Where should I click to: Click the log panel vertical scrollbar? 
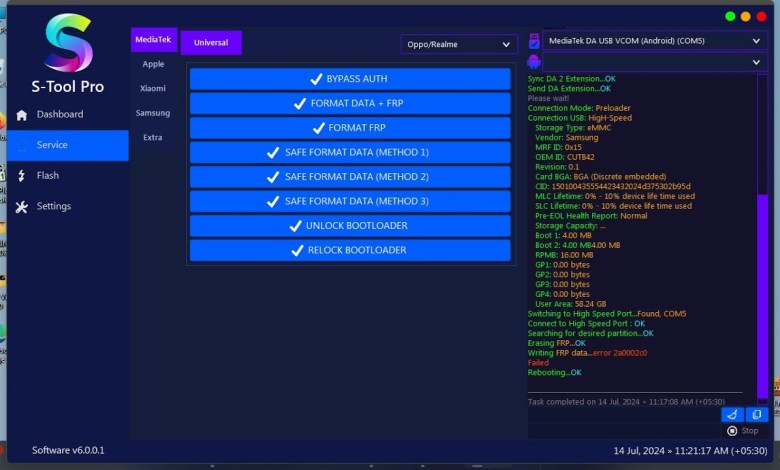(763, 290)
